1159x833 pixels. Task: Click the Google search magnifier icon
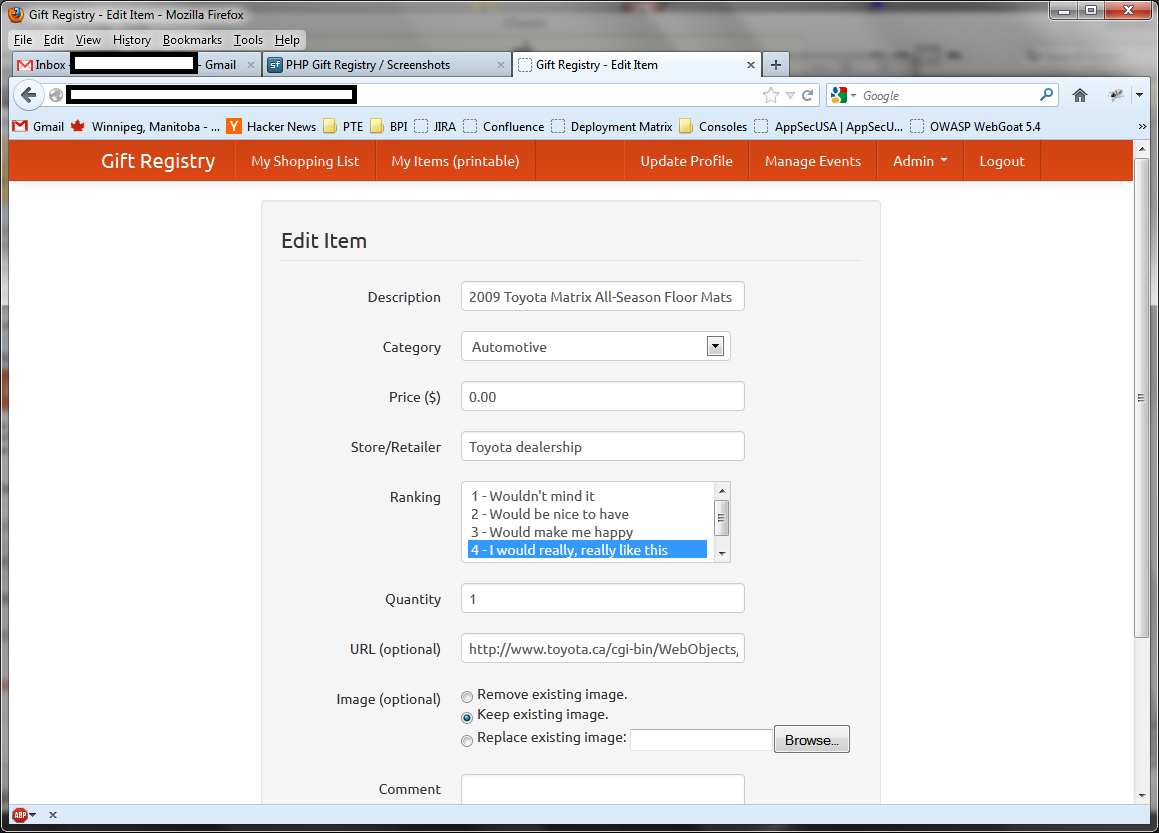1046,95
